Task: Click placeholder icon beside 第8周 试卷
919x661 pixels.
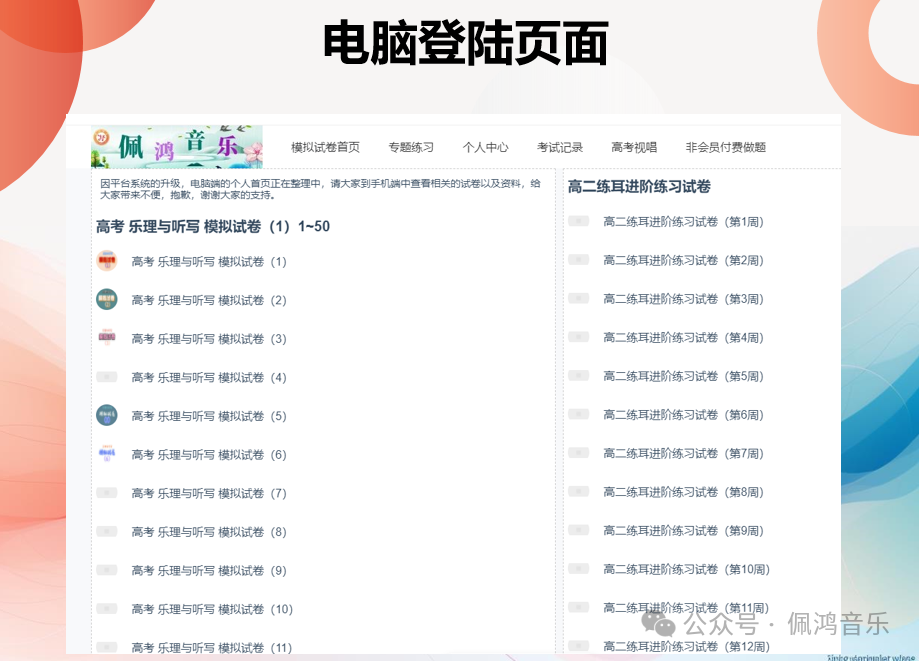Action: click(578, 491)
